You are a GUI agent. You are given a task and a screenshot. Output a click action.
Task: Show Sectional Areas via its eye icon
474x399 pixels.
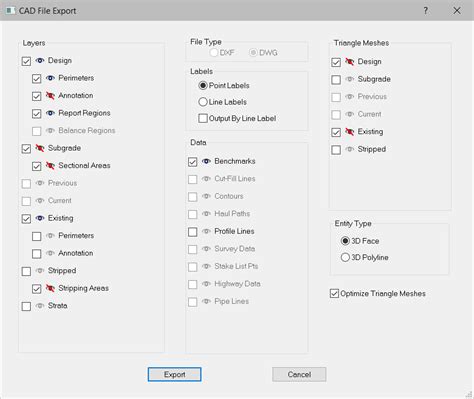point(50,166)
